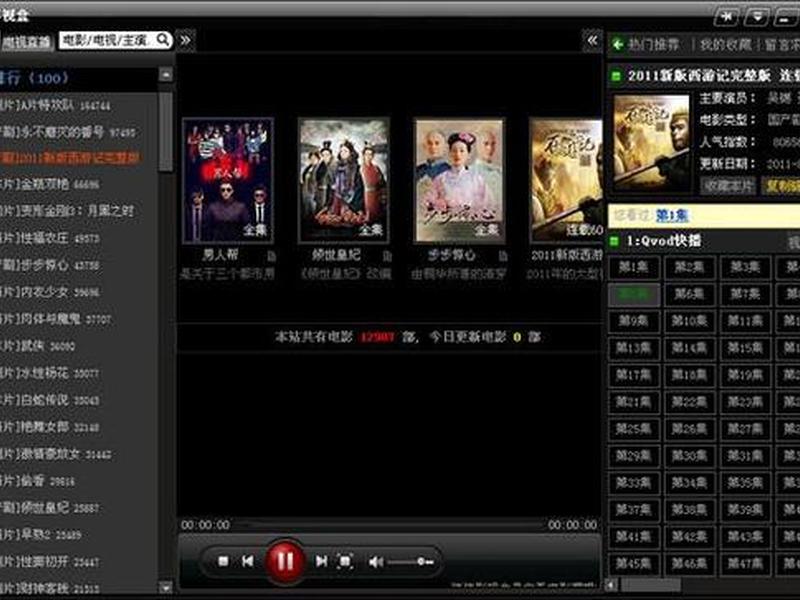Play episode 第1集 in episode grid
The height and width of the screenshot is (600, 800).
pos(634,267)
